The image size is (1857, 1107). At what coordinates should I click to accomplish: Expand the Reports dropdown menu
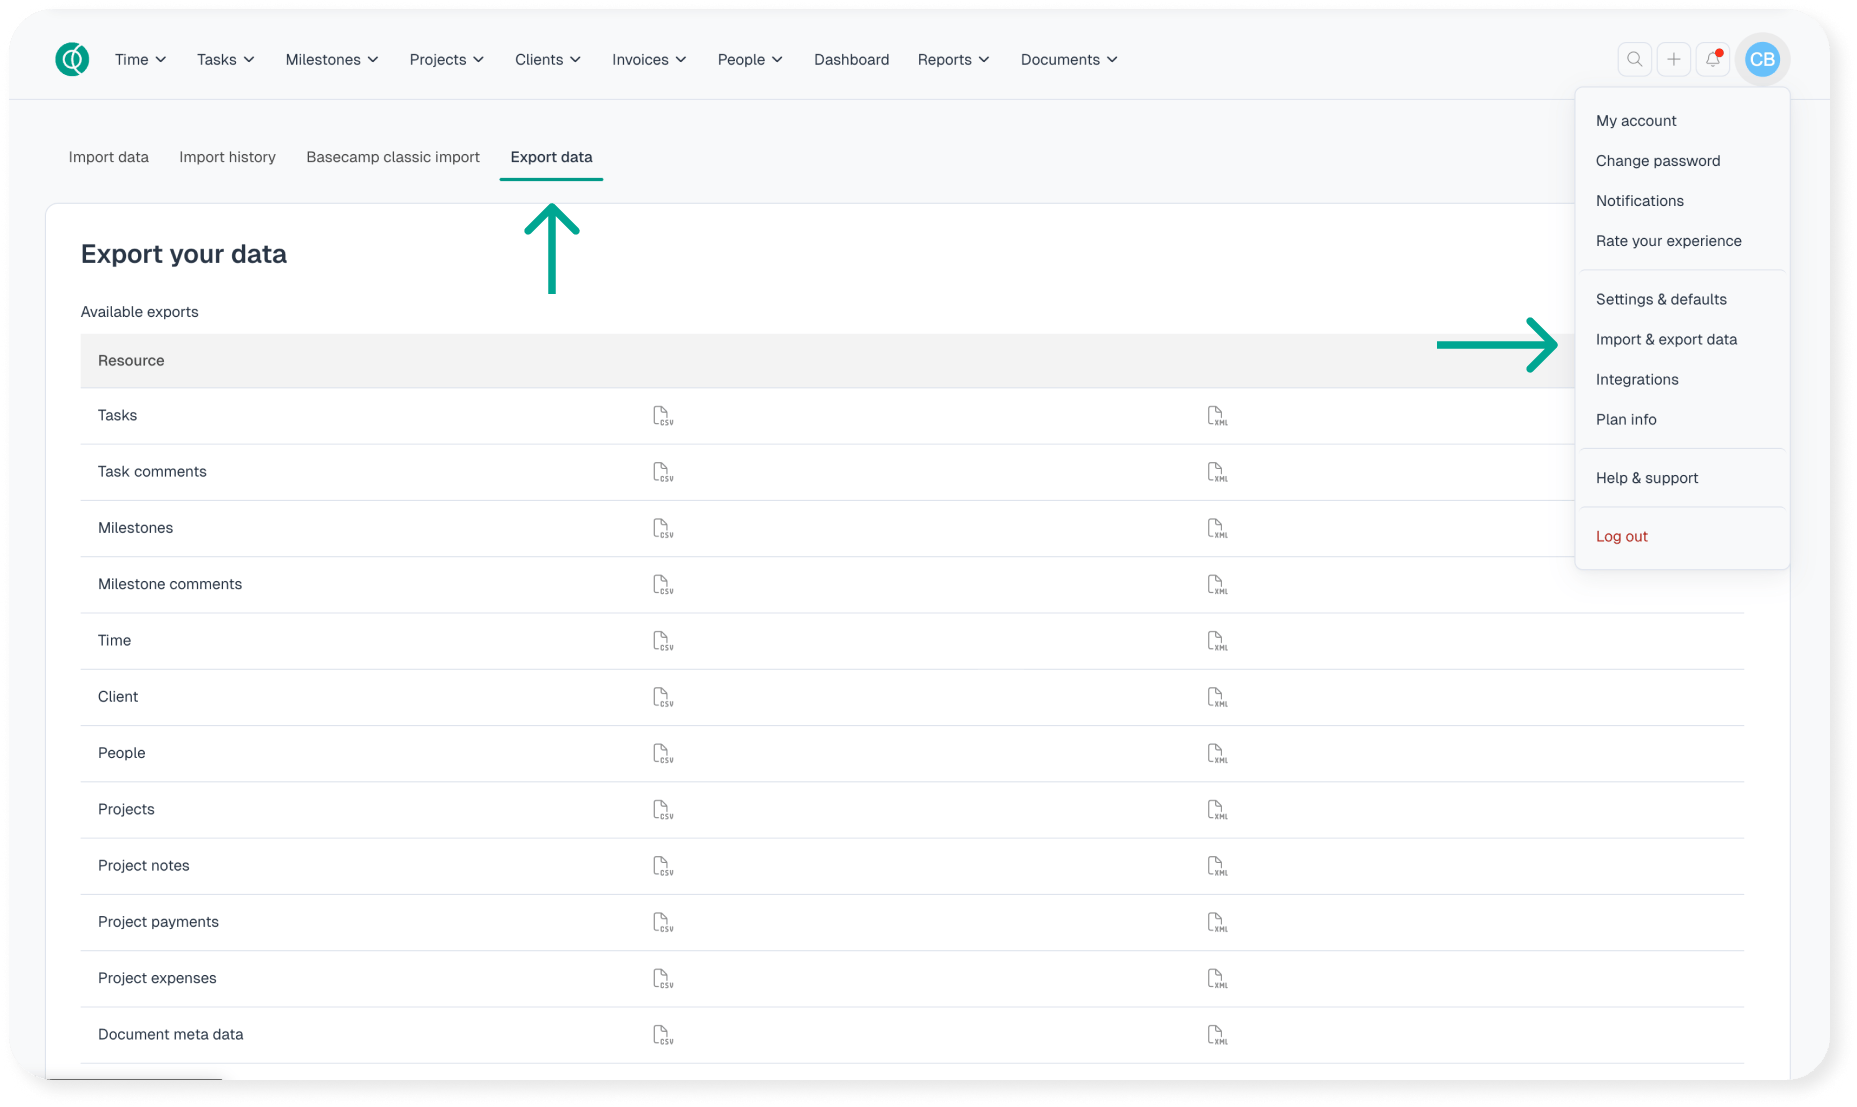click(x=953, y=60)
